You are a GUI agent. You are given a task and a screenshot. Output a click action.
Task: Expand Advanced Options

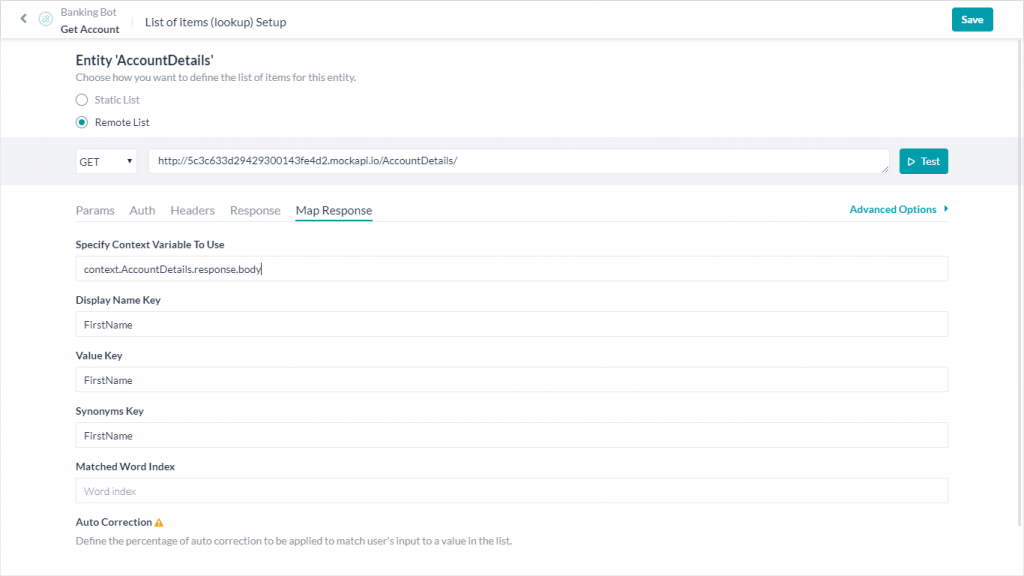coord(898,210)
